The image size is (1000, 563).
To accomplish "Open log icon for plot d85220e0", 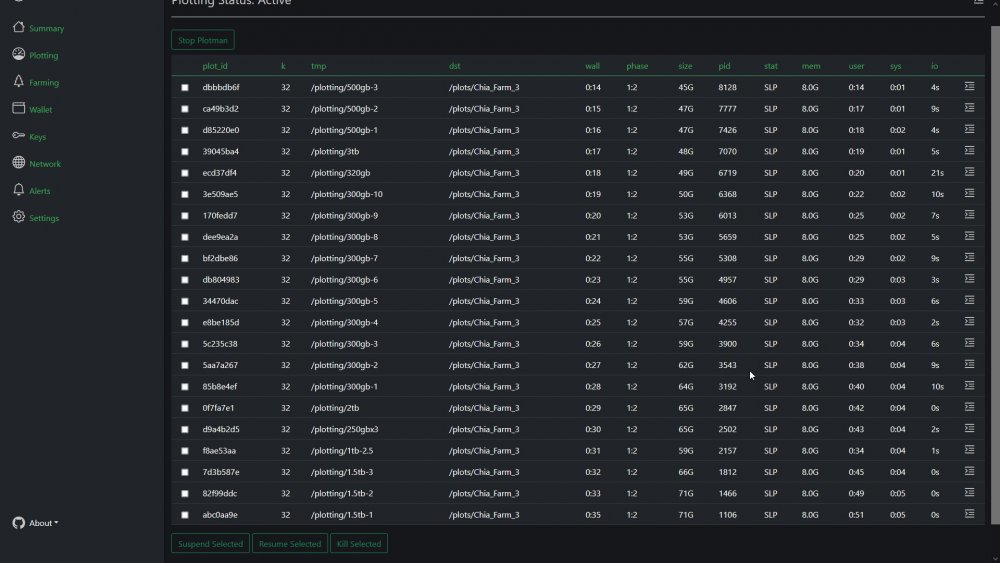I will 969,129.
